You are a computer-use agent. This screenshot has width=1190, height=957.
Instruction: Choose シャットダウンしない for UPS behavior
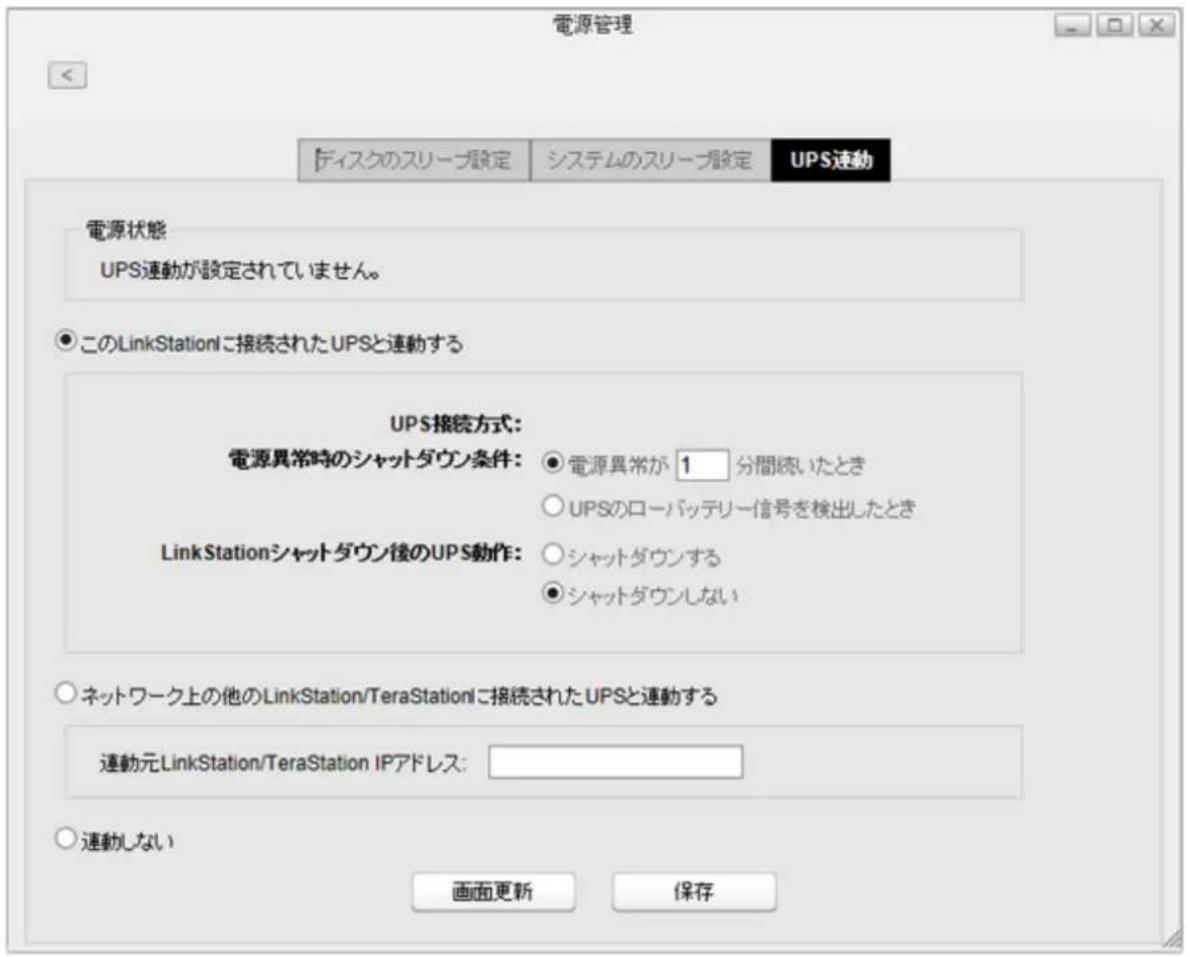pos(552,593)
